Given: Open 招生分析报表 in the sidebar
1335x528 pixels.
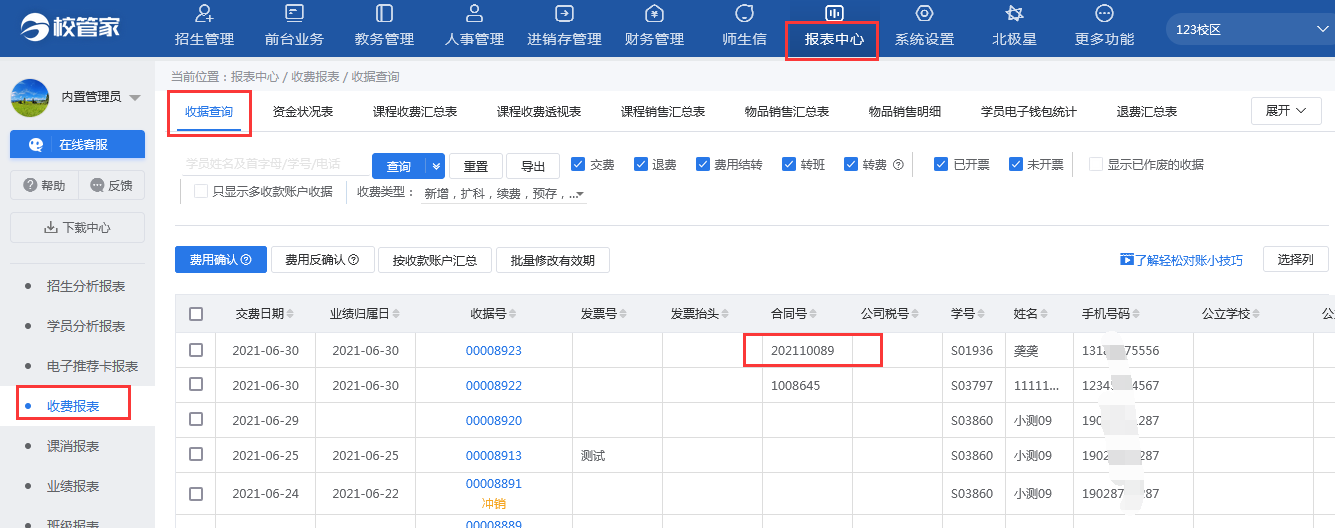Looking at the screenshot, I should (x=86, y=286).
